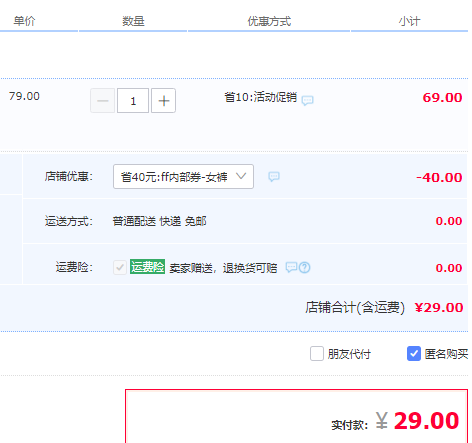472x443 pixels.
Task: Enable the 朋友代付 checkbox
Action: point(317,353)
